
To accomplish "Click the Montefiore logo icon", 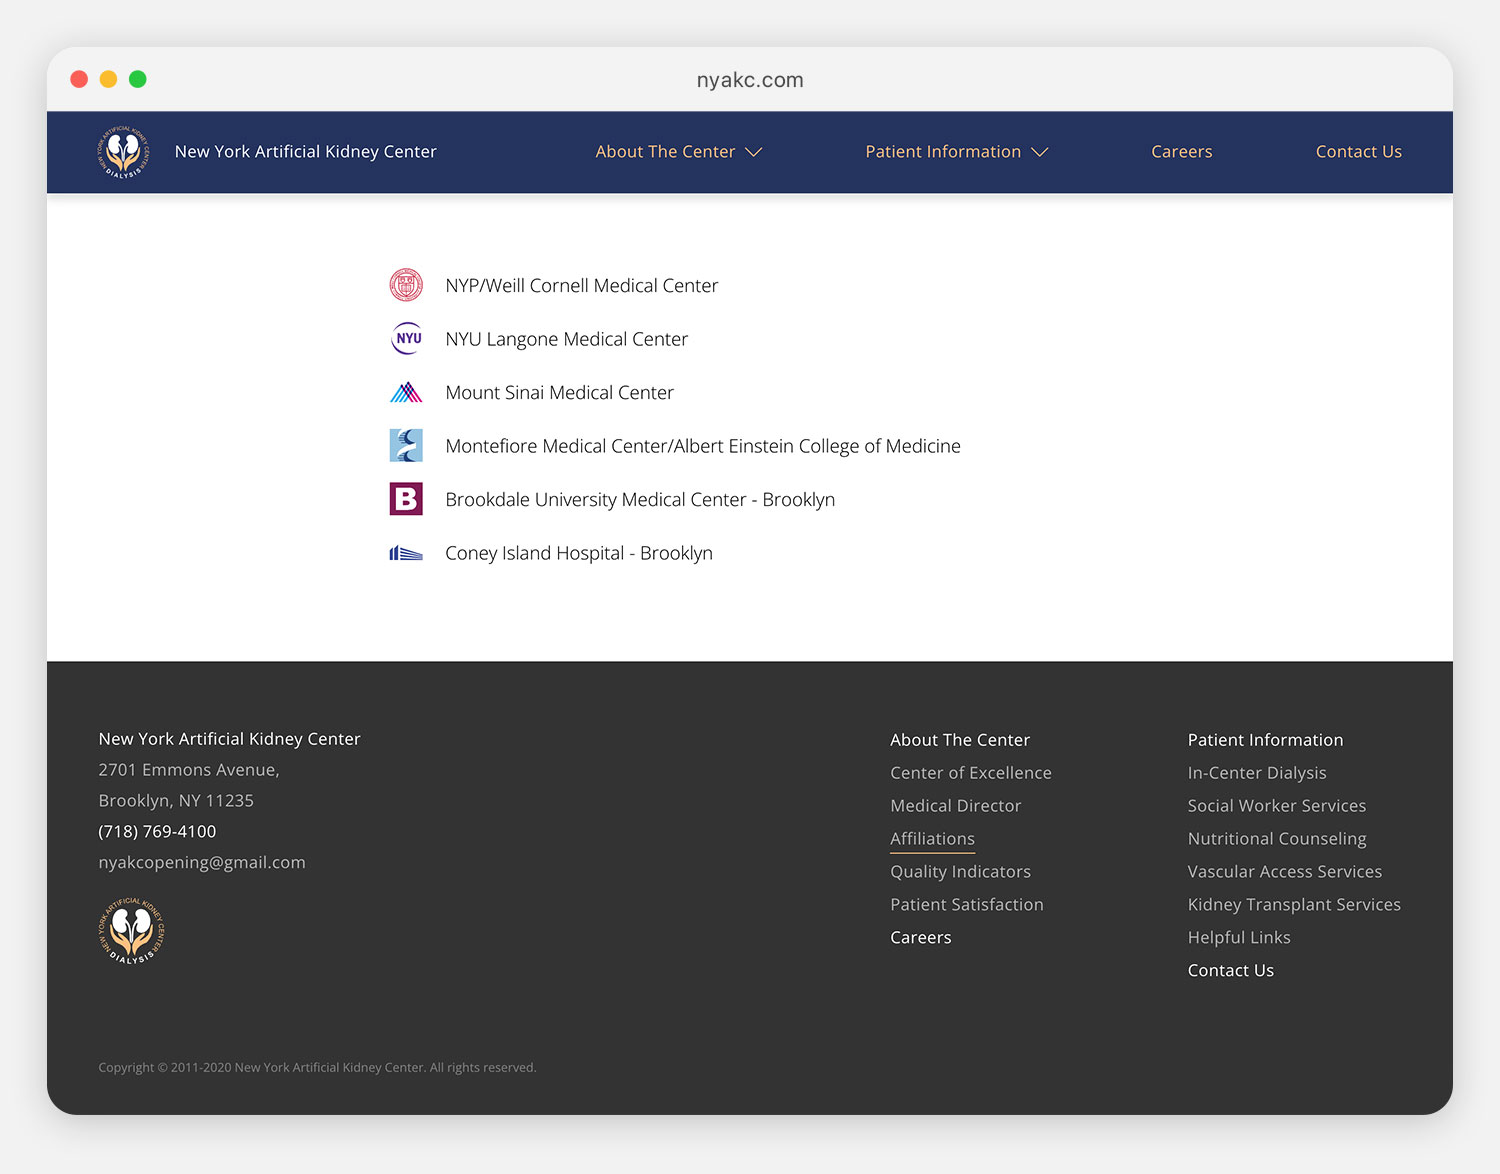I will [x=406, y=446].
